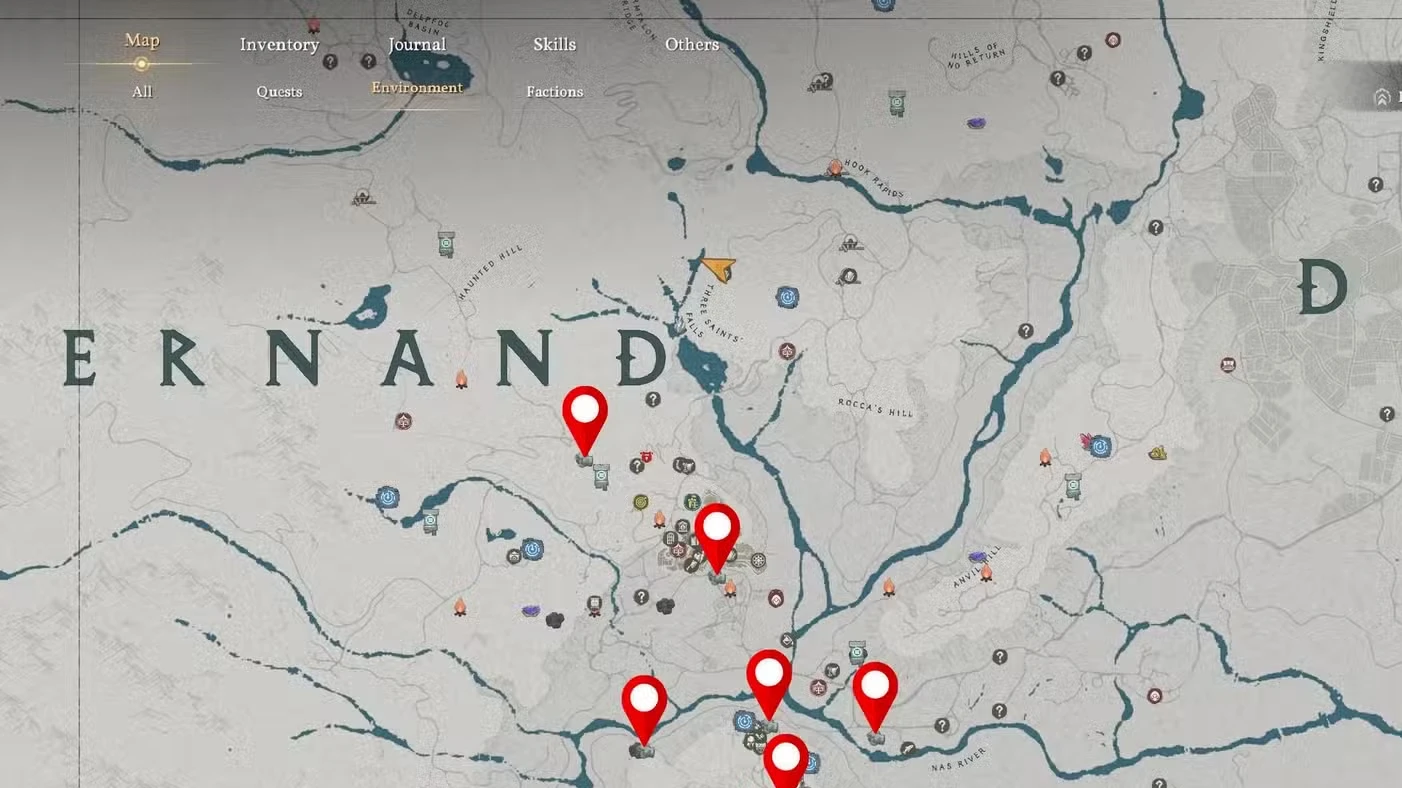
Task: Click the Rocca's Hill label
Action: (x=876, y=407)
